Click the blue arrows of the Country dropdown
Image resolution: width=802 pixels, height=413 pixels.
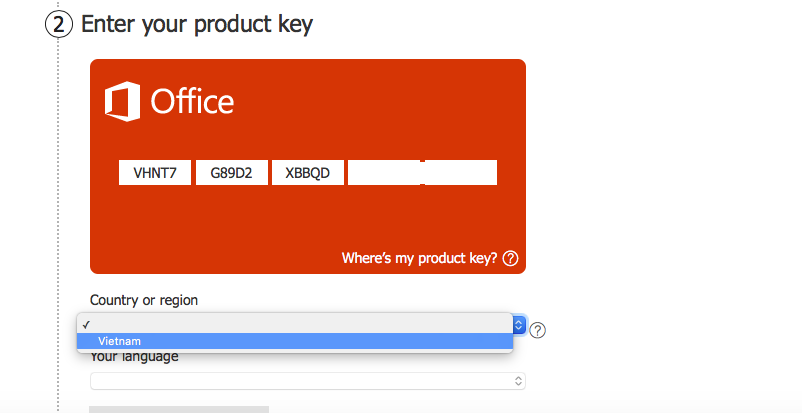(519, 325)
